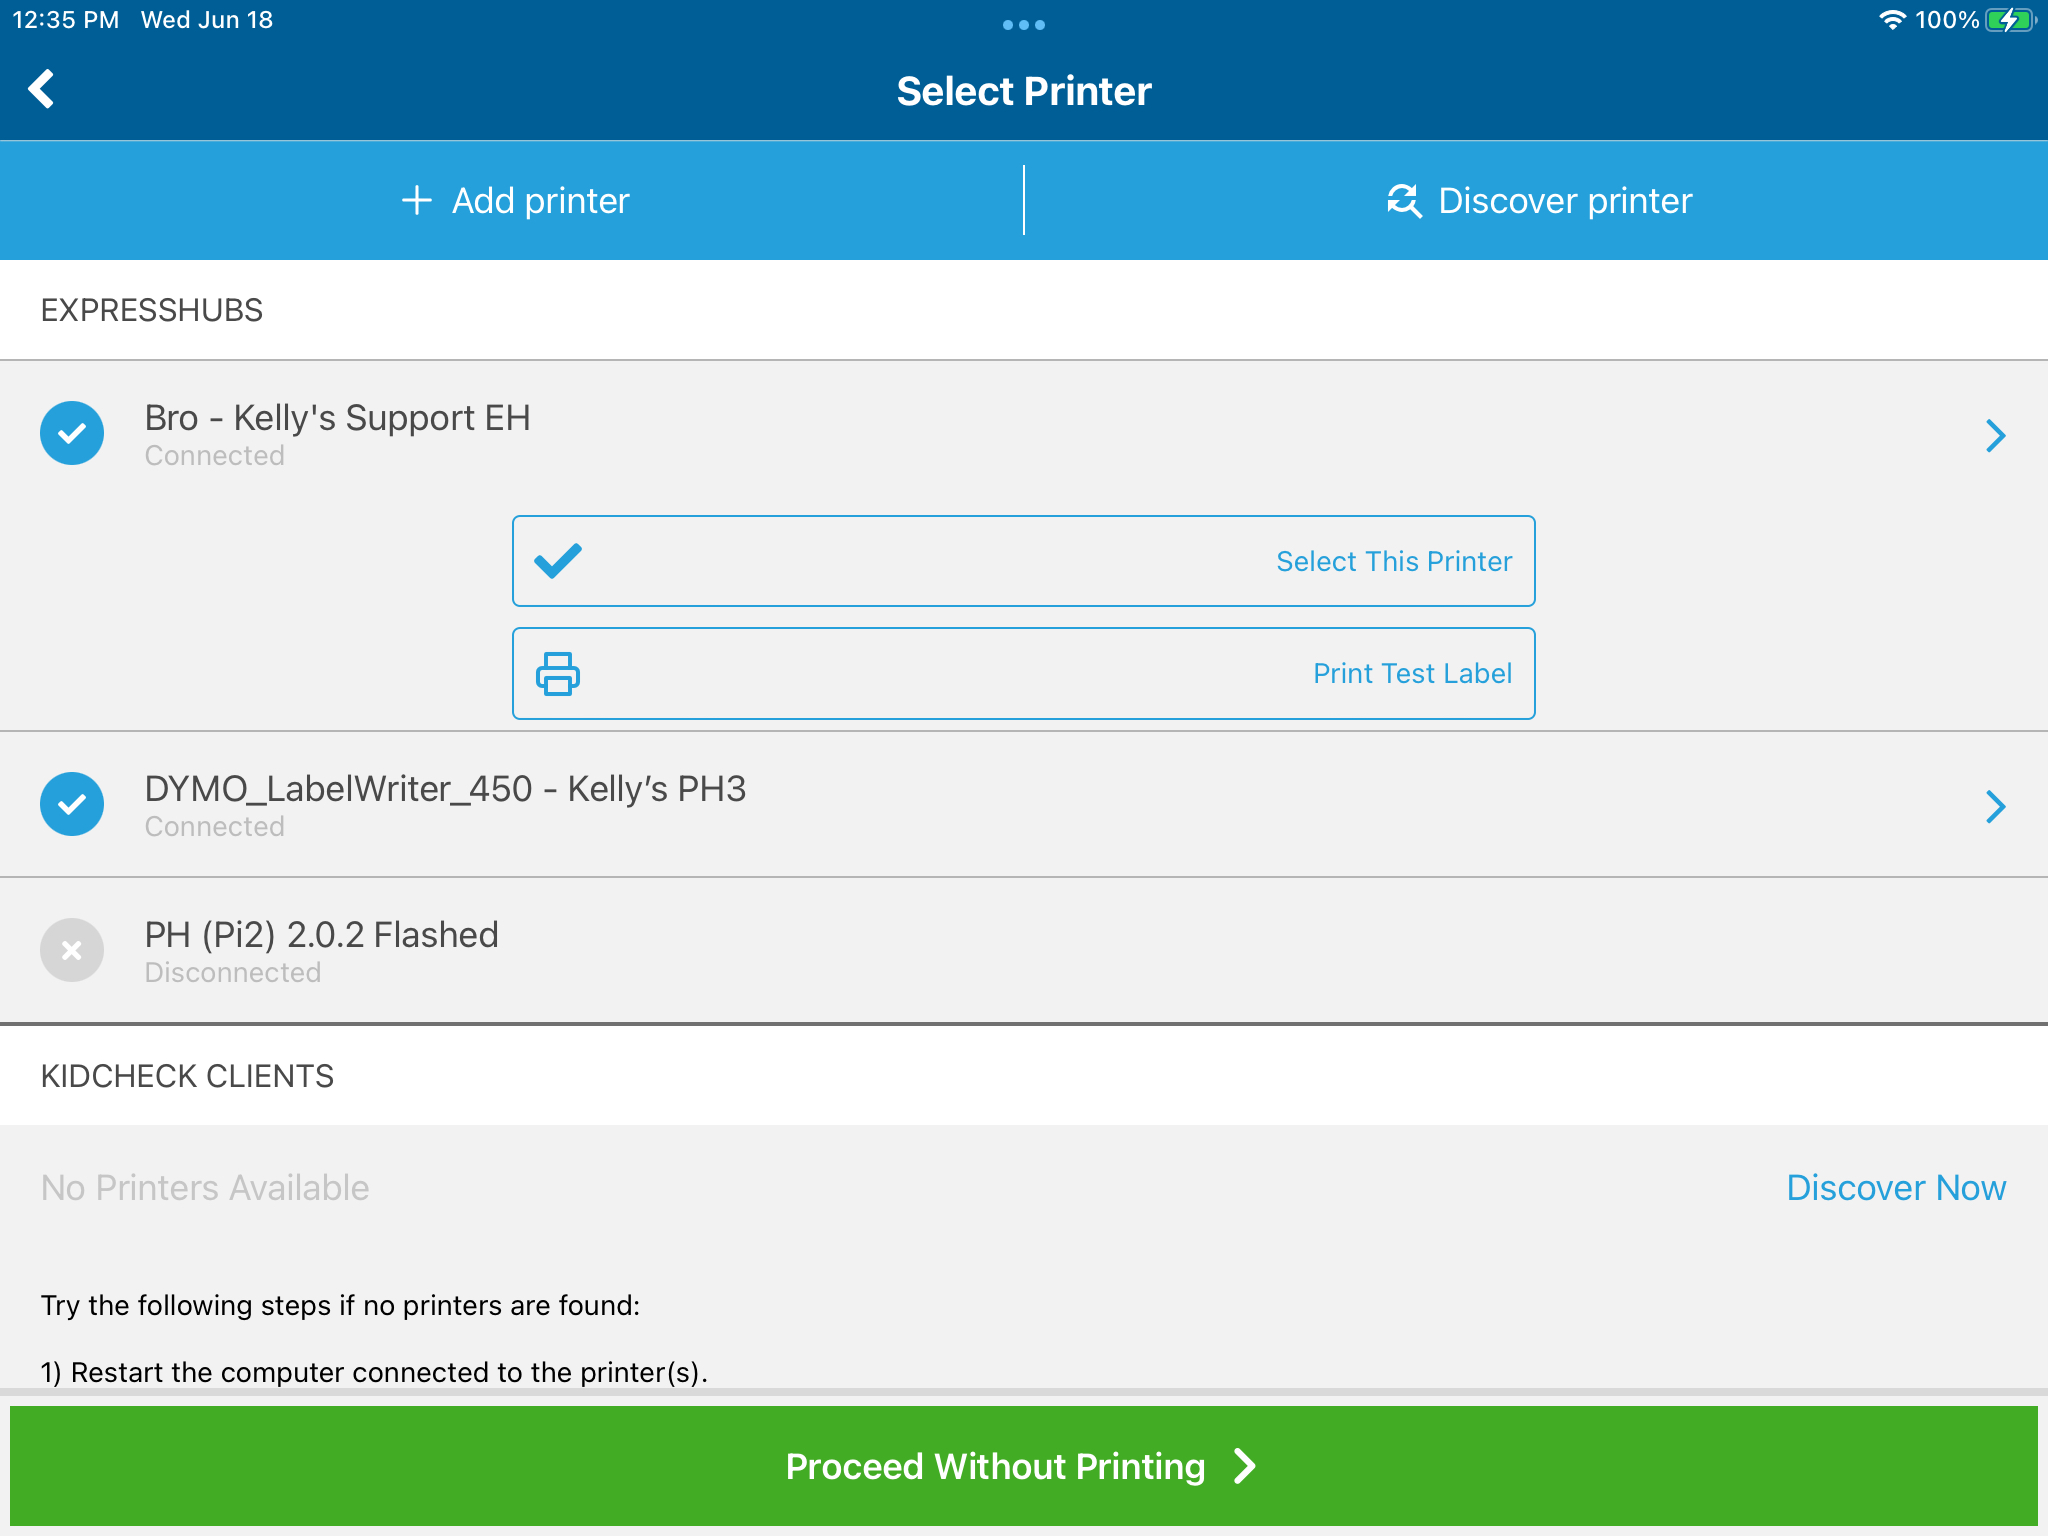Open the three-dot multitasking menu at top
The height and width of the screenshot is (1536, 2048).
1024,25
